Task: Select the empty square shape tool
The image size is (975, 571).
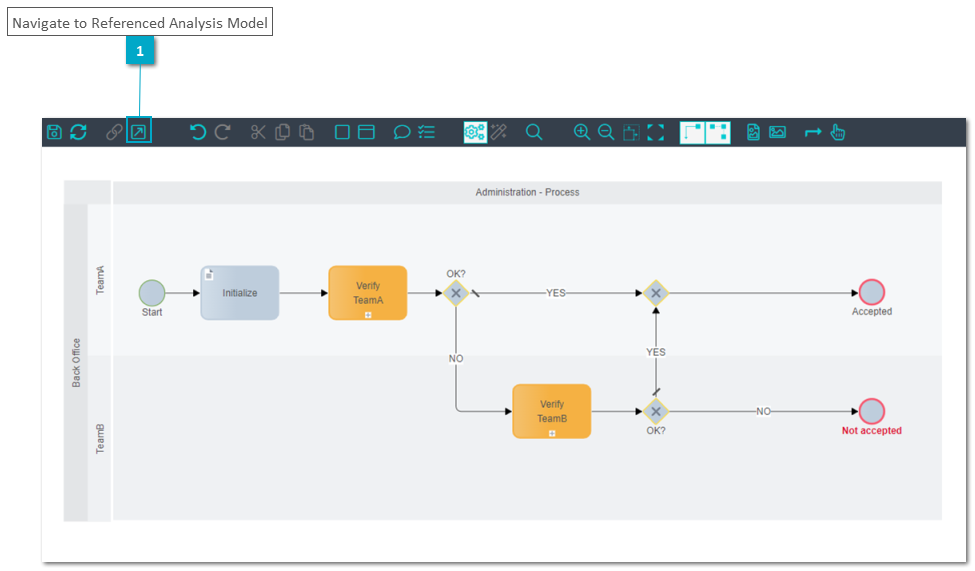Action: [342, 132]
